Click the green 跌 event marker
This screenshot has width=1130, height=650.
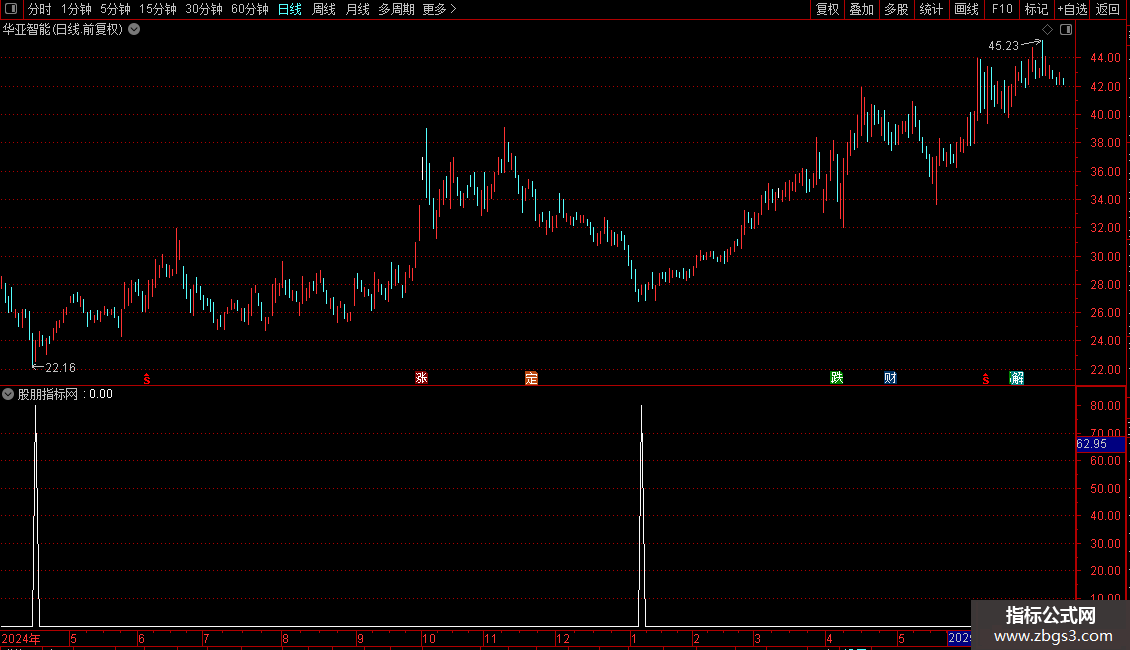tap(837, 378)
